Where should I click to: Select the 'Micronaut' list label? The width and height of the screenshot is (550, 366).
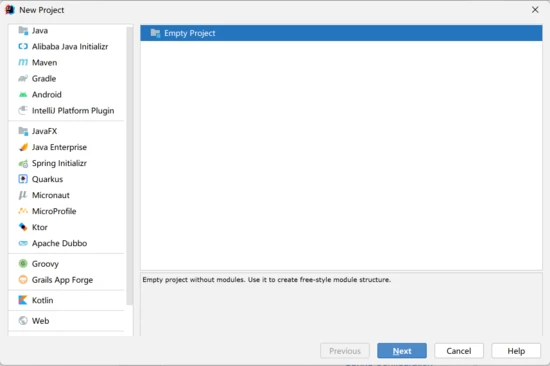(x=51, y=195)
